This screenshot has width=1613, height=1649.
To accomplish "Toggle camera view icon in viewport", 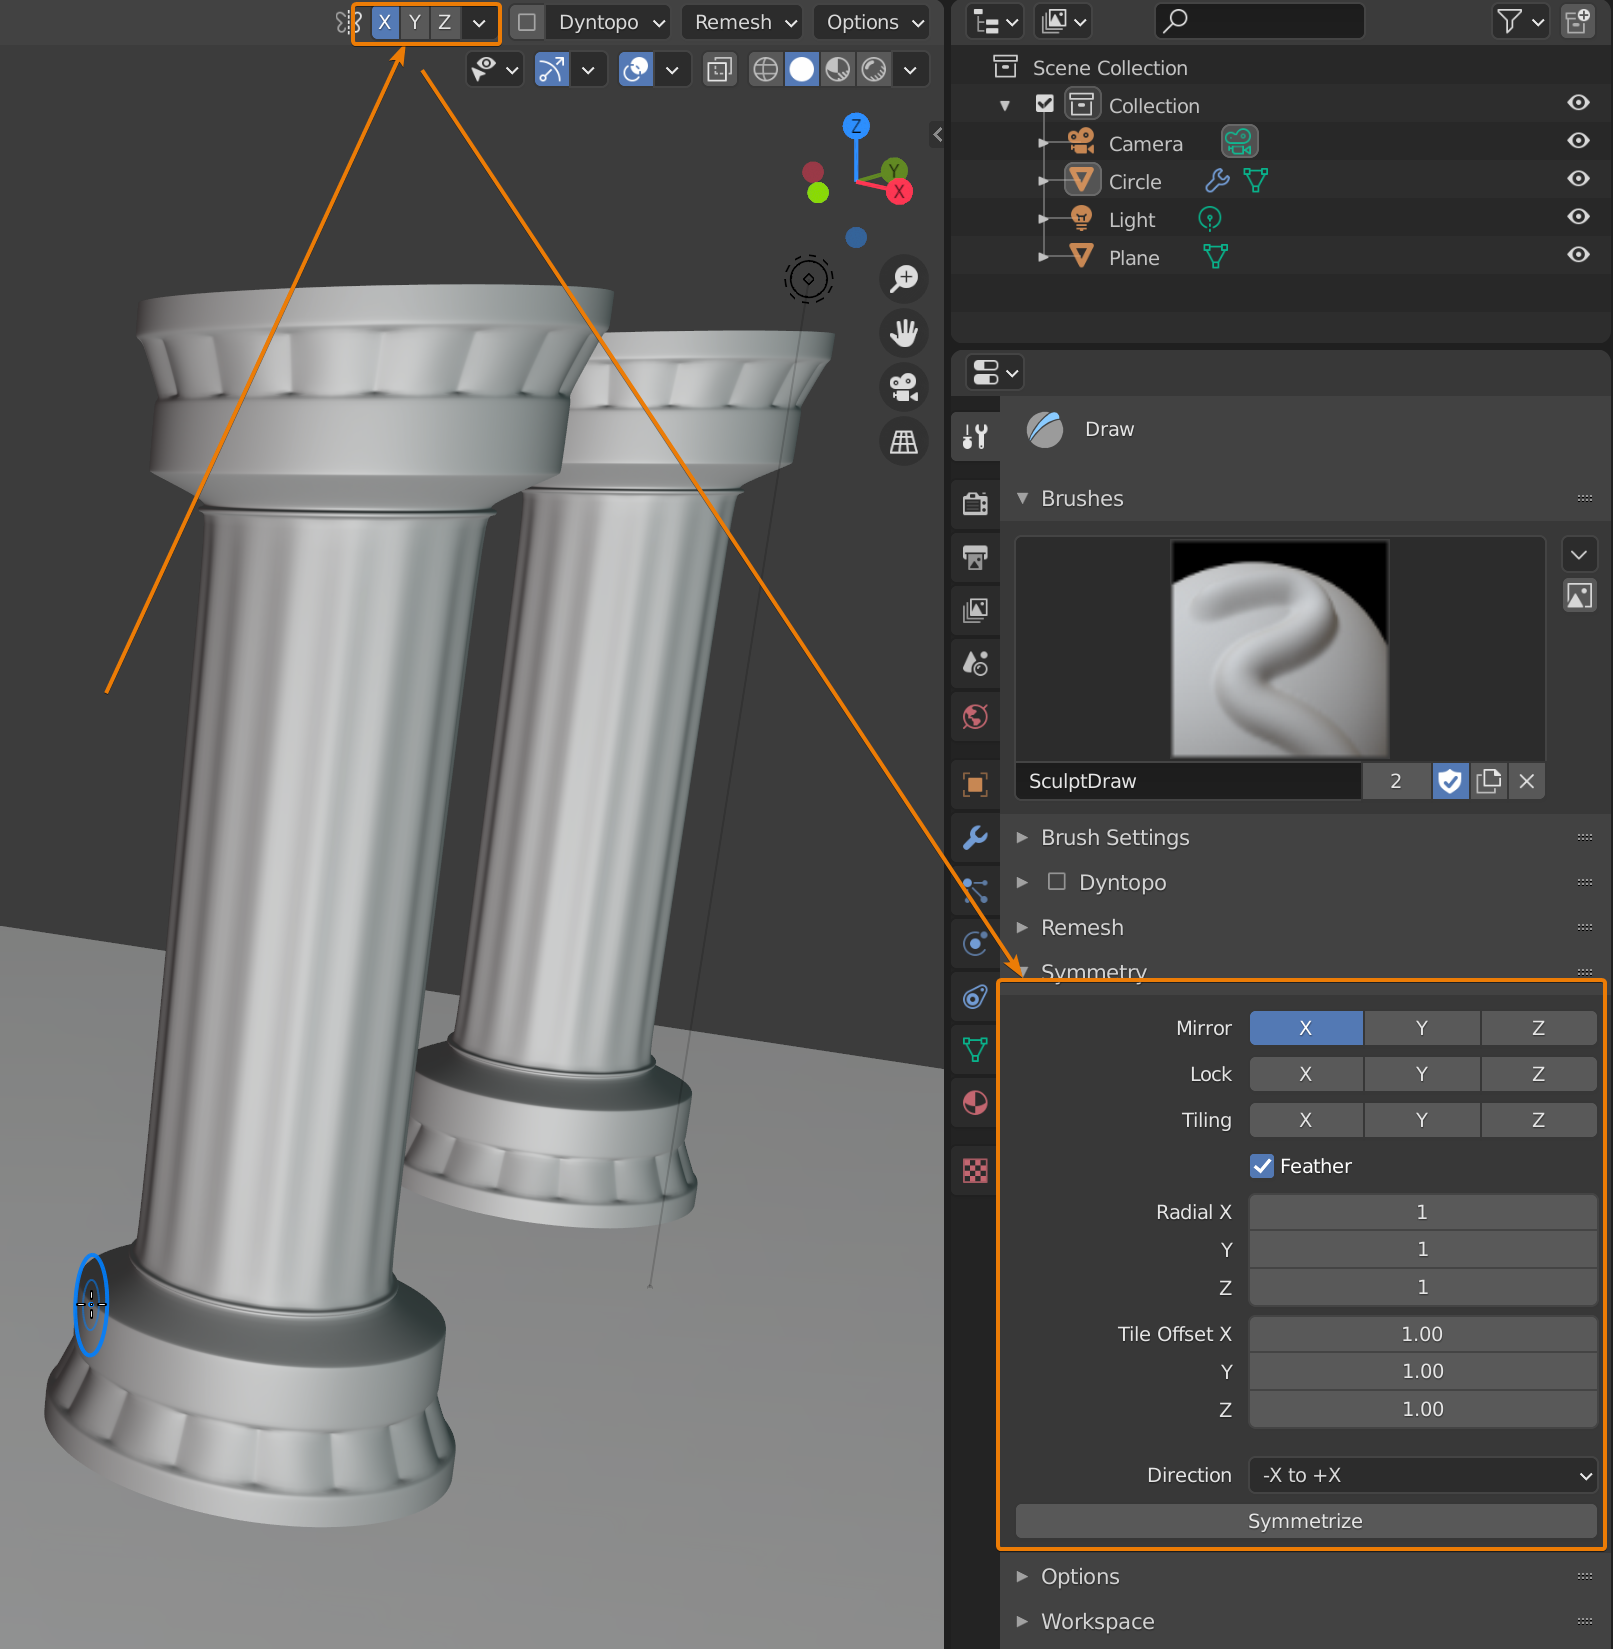I will coord(904,387).
